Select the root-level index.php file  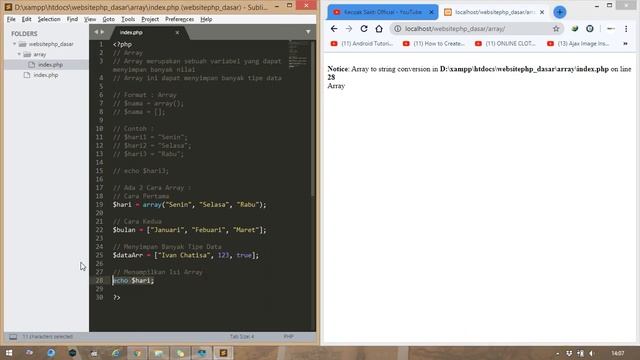pos(46,75)
